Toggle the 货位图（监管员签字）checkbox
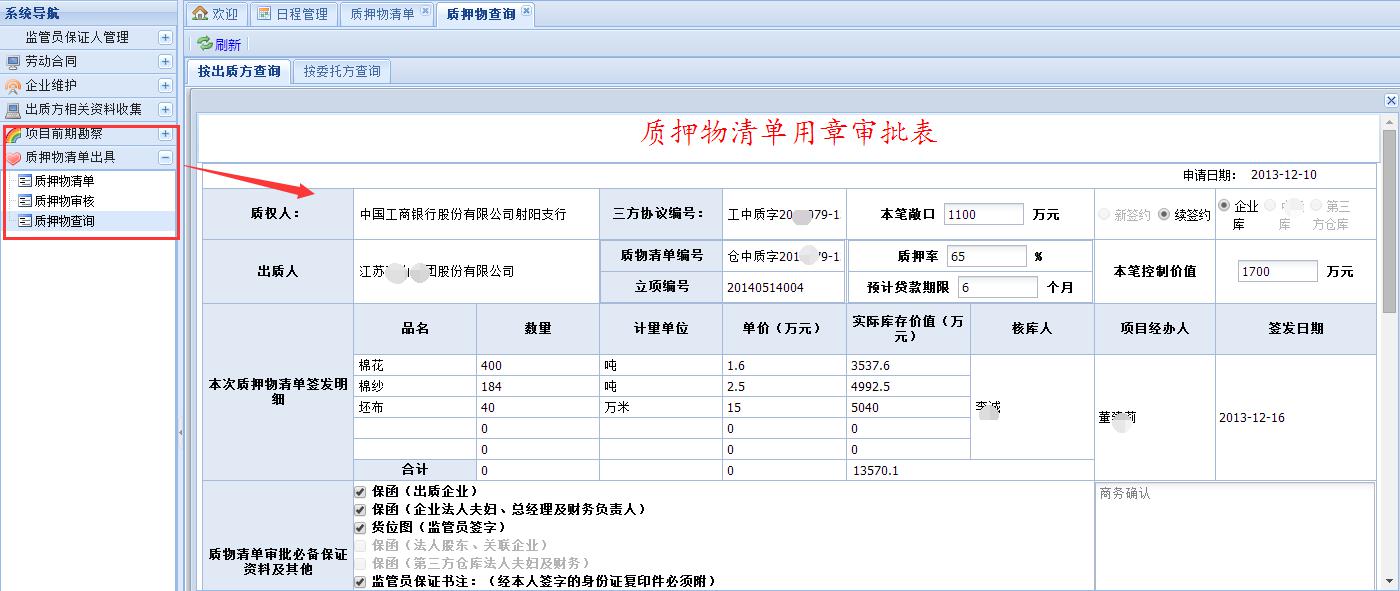The image size is (1400, 591). point(360,527)
